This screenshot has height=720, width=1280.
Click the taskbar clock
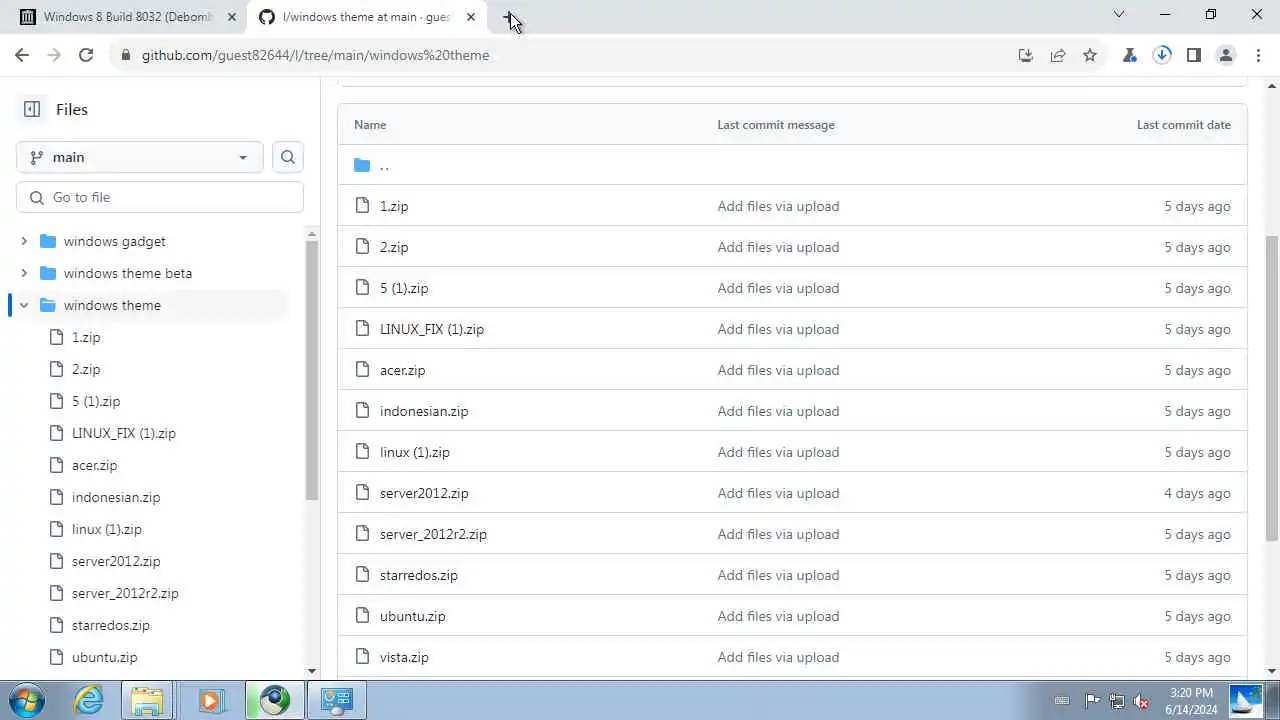tap(1190, 700)
